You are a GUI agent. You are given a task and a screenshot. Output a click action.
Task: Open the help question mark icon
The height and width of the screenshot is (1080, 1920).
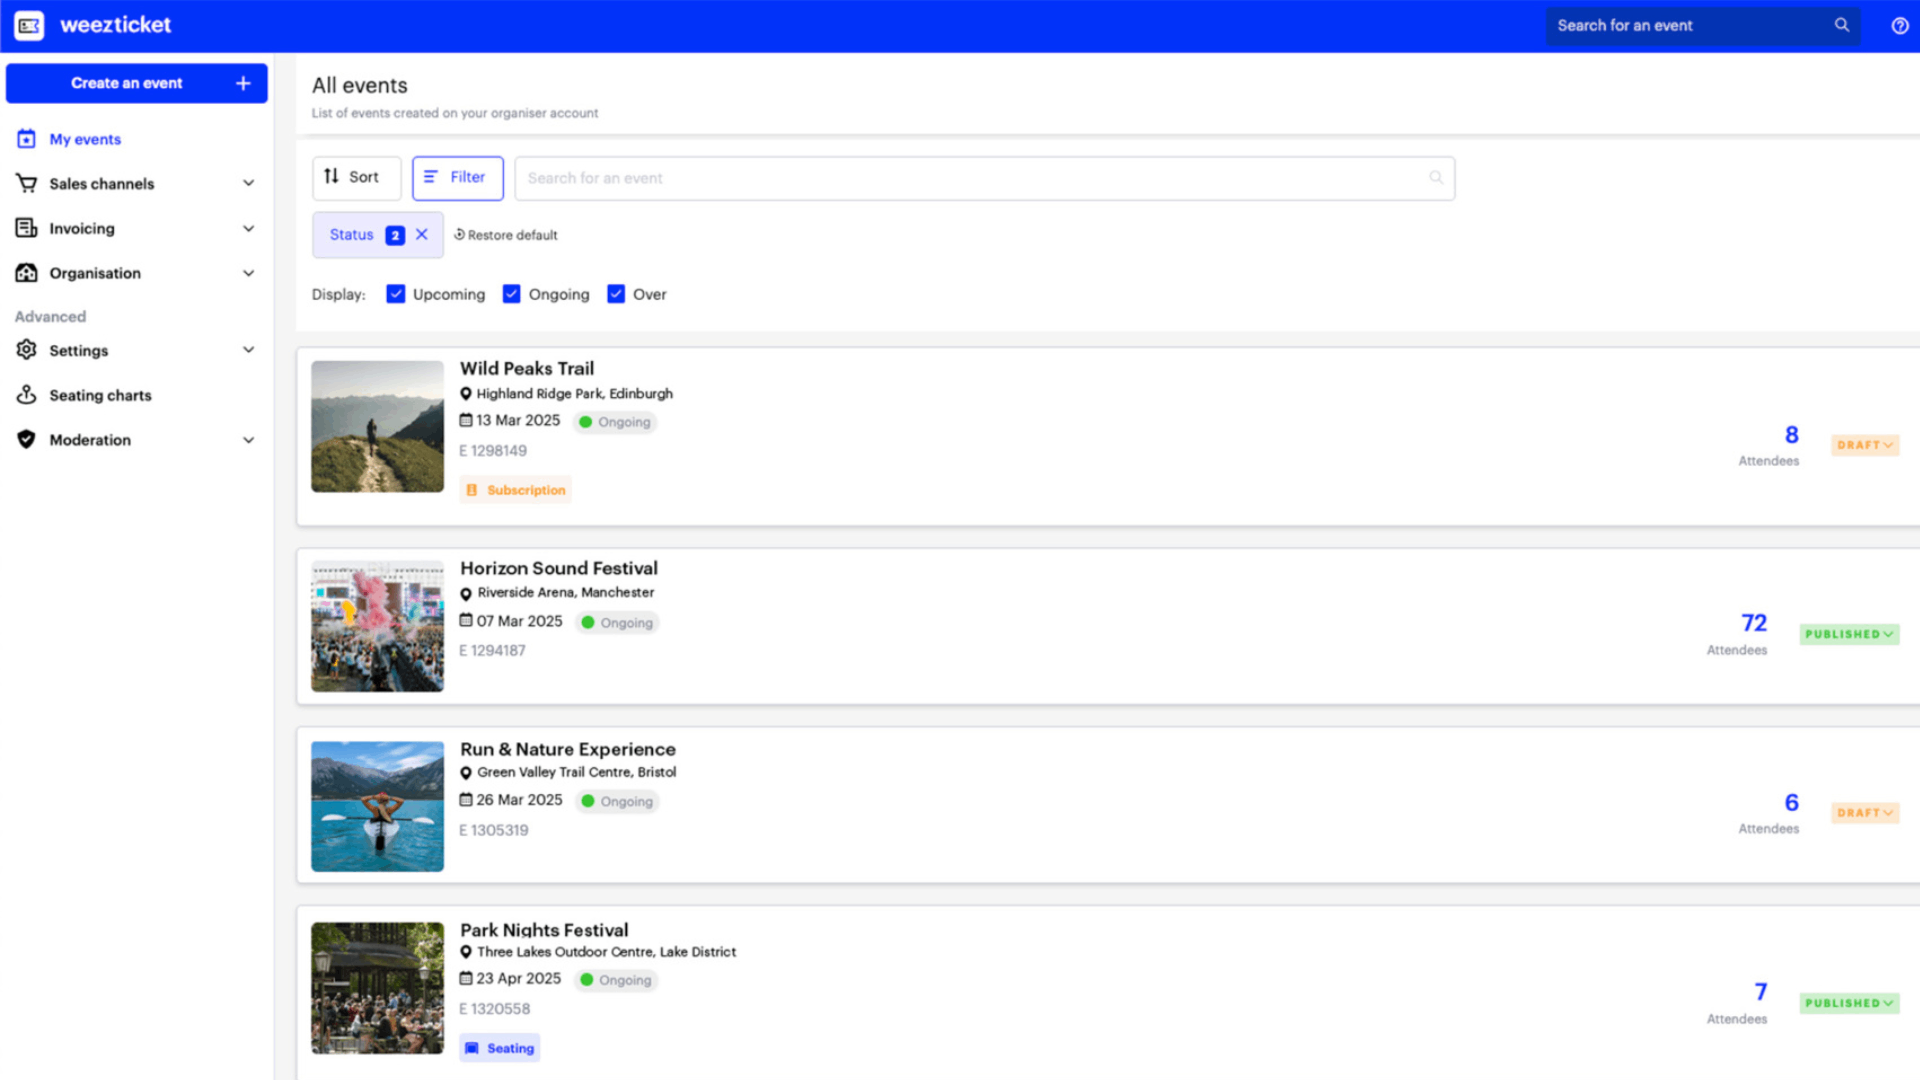(x=1899, y=26)
